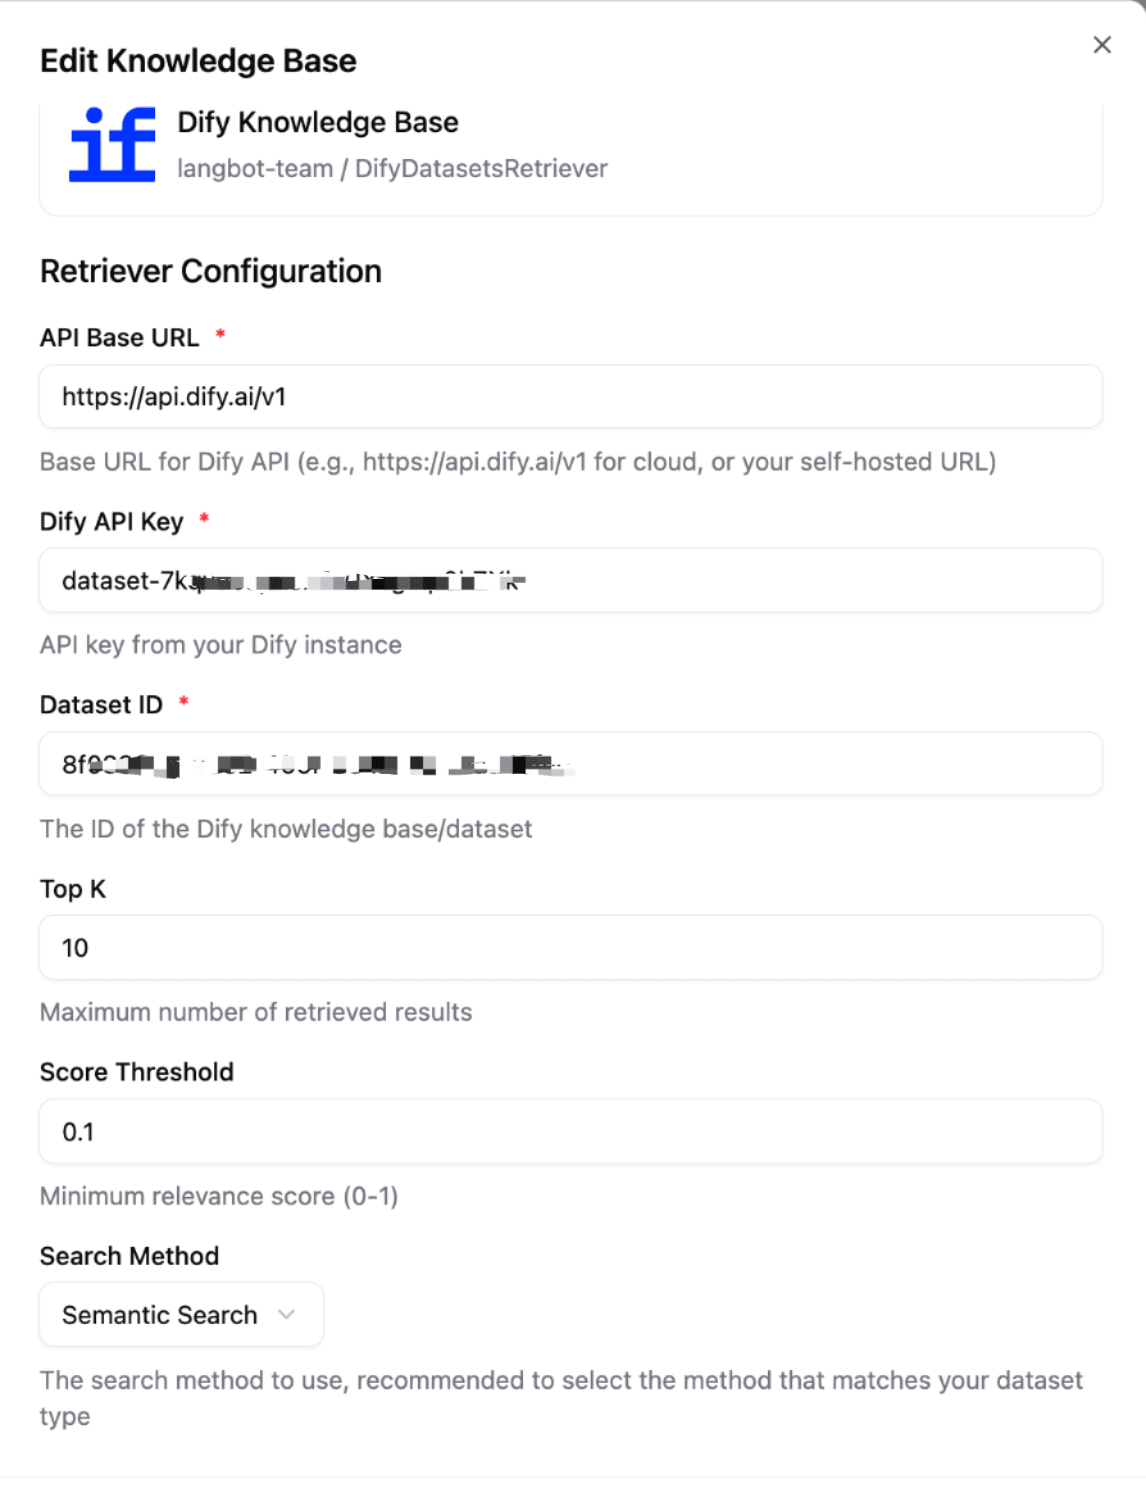Focus the Score Threshold input
The width and height of the screenshot is (1146, 1488).
570,1132
